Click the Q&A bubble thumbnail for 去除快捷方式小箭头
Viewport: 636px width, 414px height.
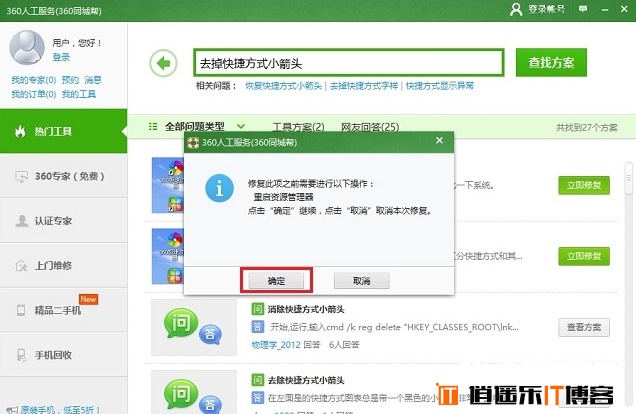coord(193,392)
